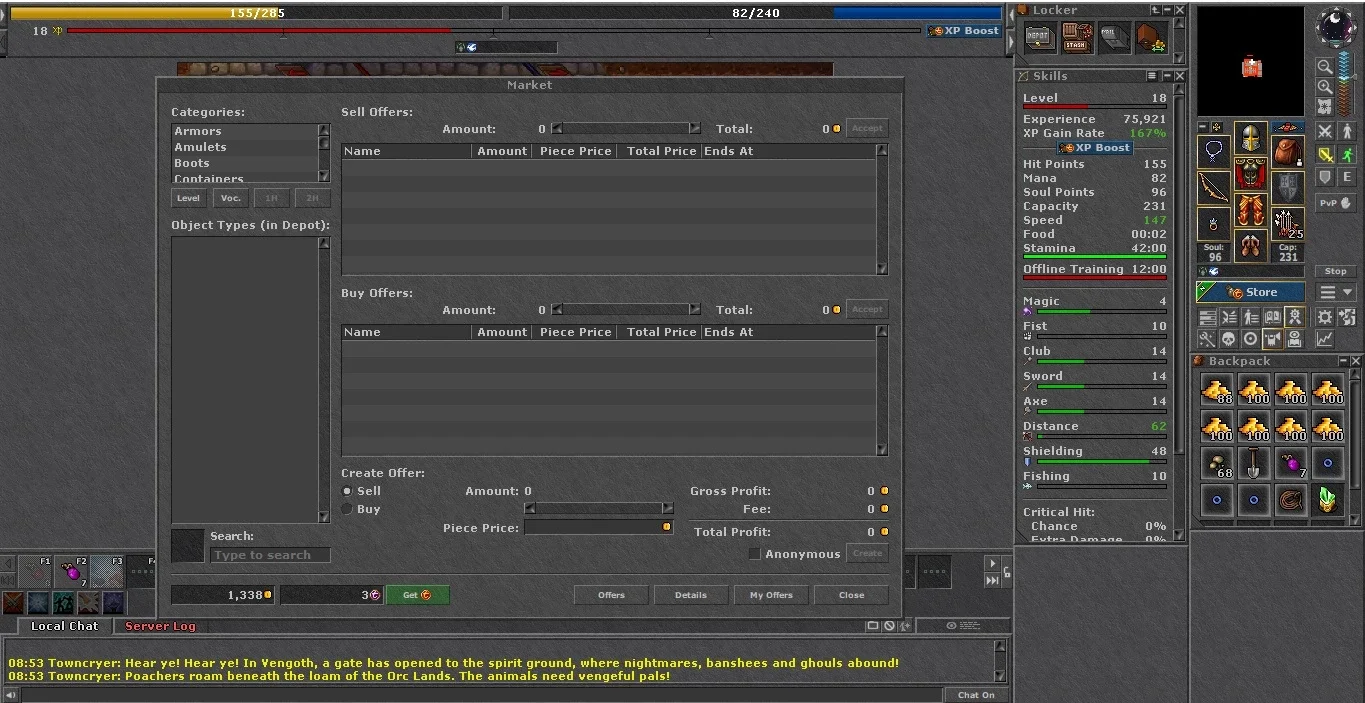Open the Store button
Image resolution: width=1365 pixels, height=703 pixels.
coord(1251,292)
